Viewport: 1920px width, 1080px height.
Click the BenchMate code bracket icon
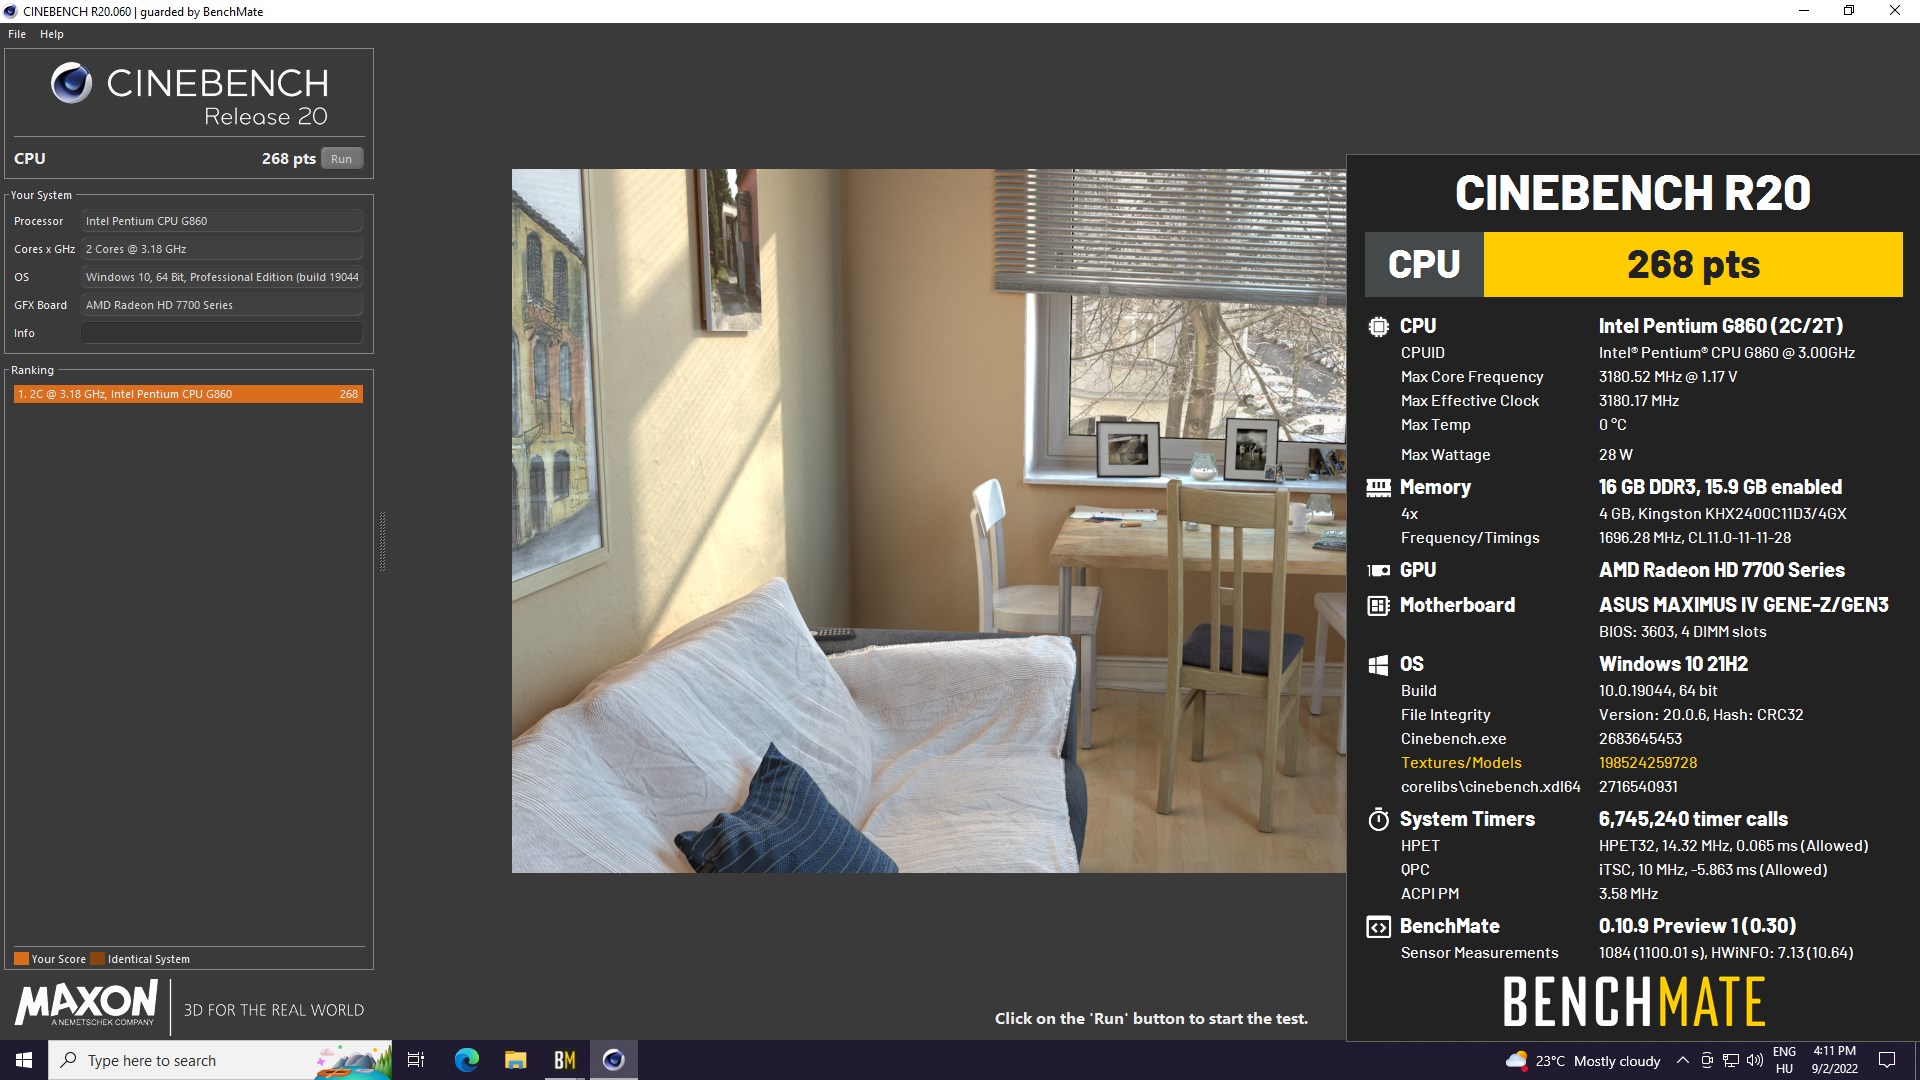pyautogui.click(x=1378, y=927)
